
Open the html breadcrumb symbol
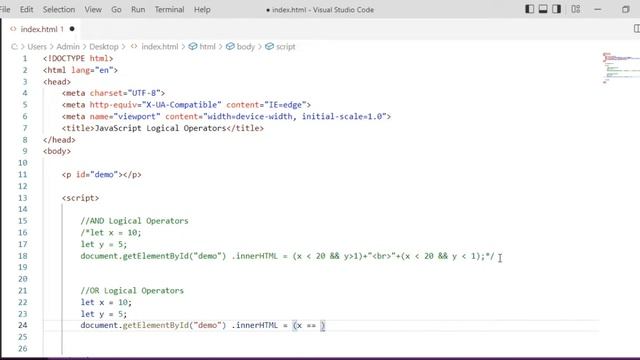[x=207, y=47]
